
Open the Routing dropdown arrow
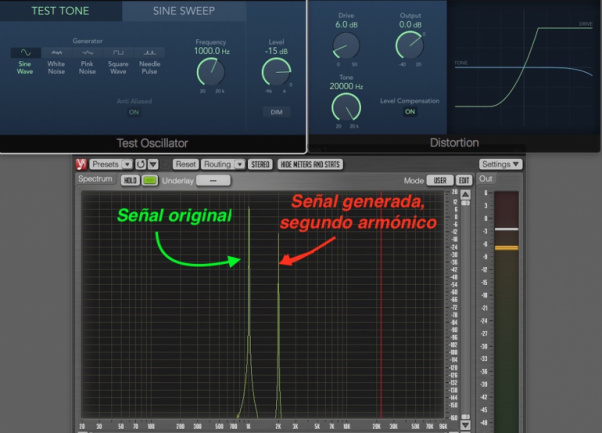240,164
